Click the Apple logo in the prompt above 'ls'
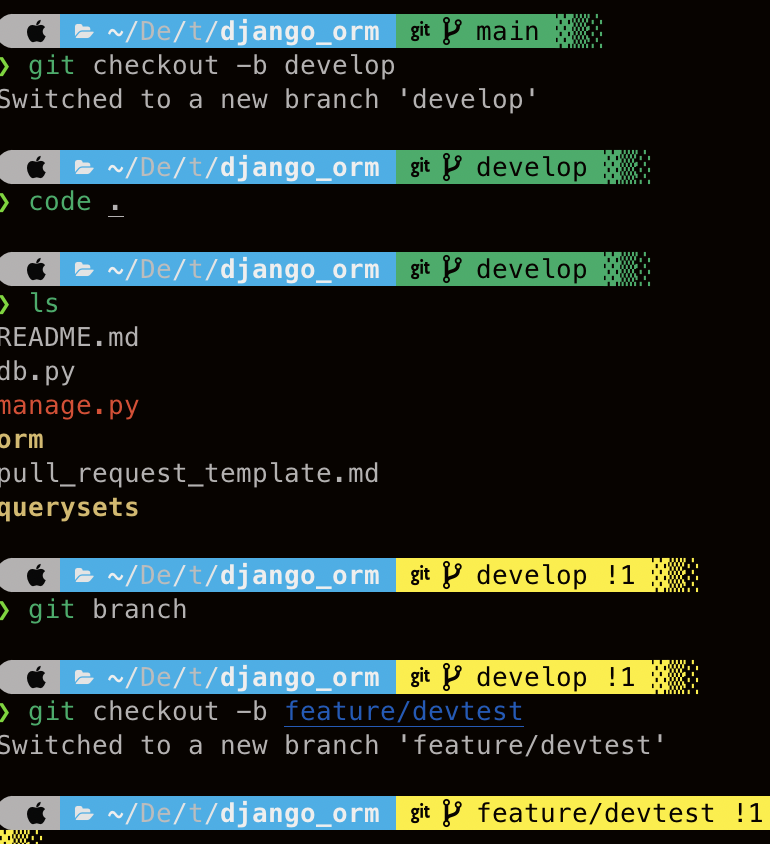The width and height of the screenshot is (770, 844). pos(37,269)
